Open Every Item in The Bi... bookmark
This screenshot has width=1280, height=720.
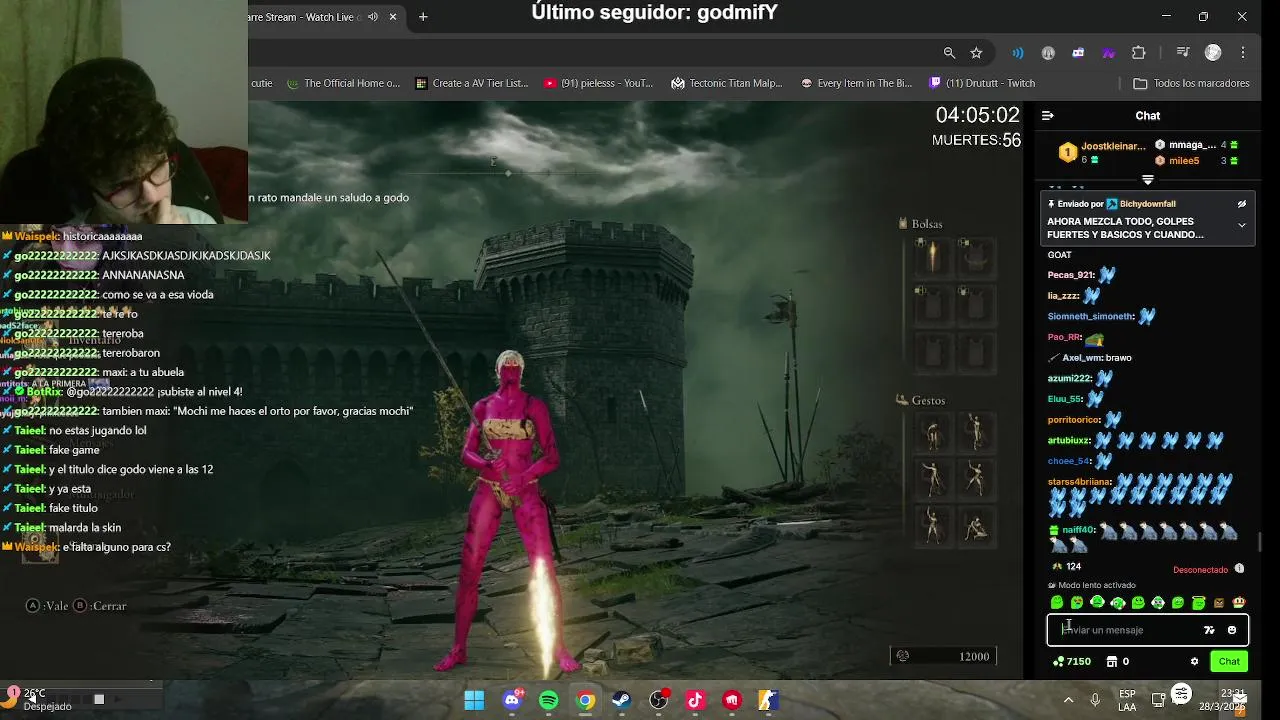point(856,83)
